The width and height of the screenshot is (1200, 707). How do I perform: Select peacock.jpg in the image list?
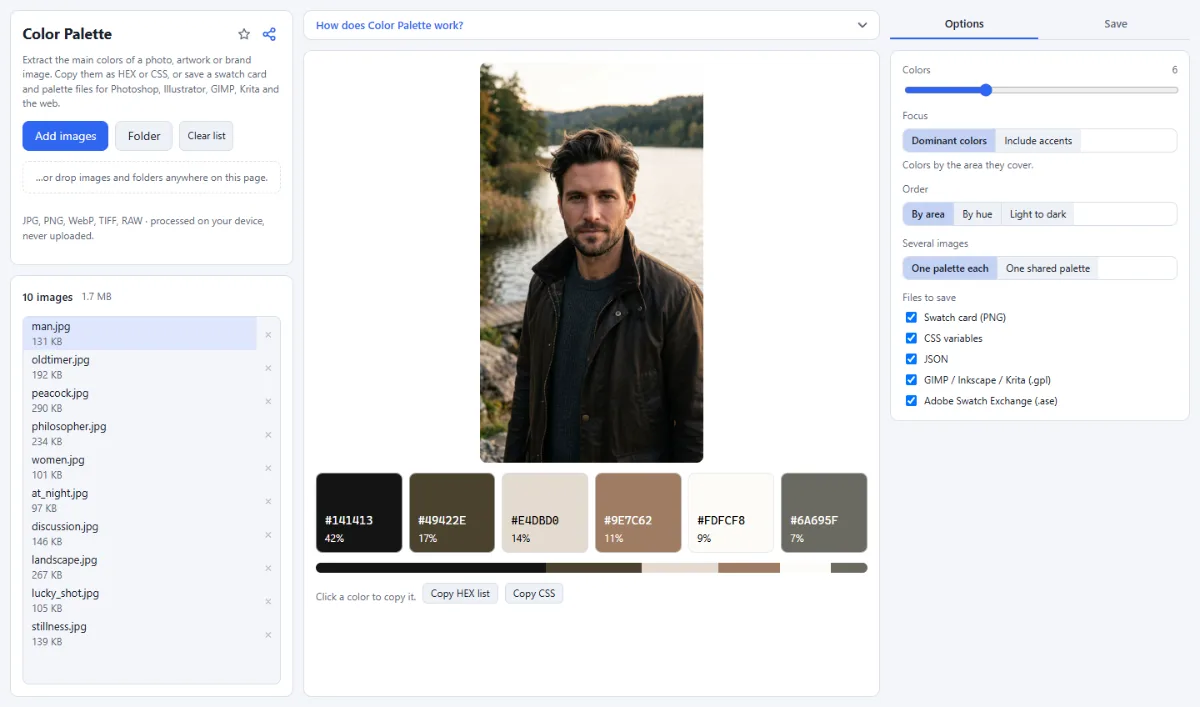point(140,401)
